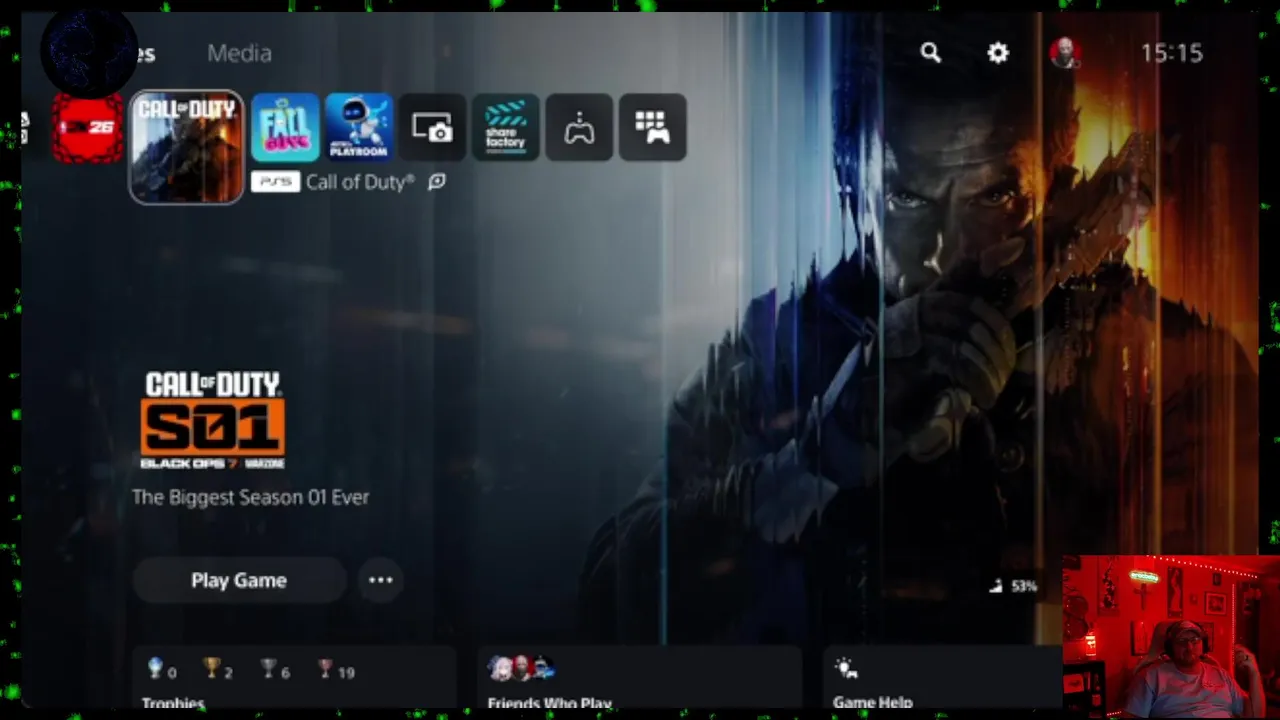The image size is (1280, 720).
Task: Click The Biggest Season 01 Ever text
Action: point(251,497)
